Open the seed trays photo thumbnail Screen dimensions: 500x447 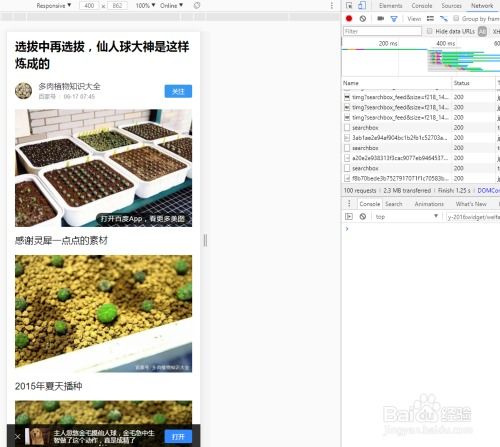click(103, 168)
